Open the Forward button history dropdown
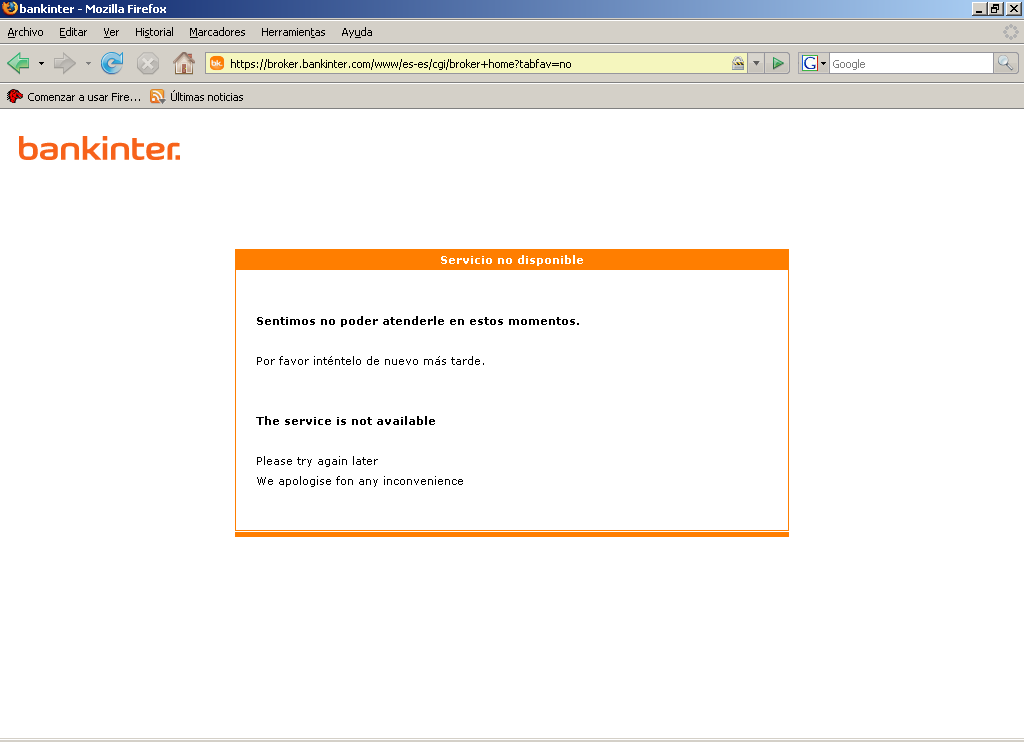This screenshot has height=742, width=1024. [86, 63]
